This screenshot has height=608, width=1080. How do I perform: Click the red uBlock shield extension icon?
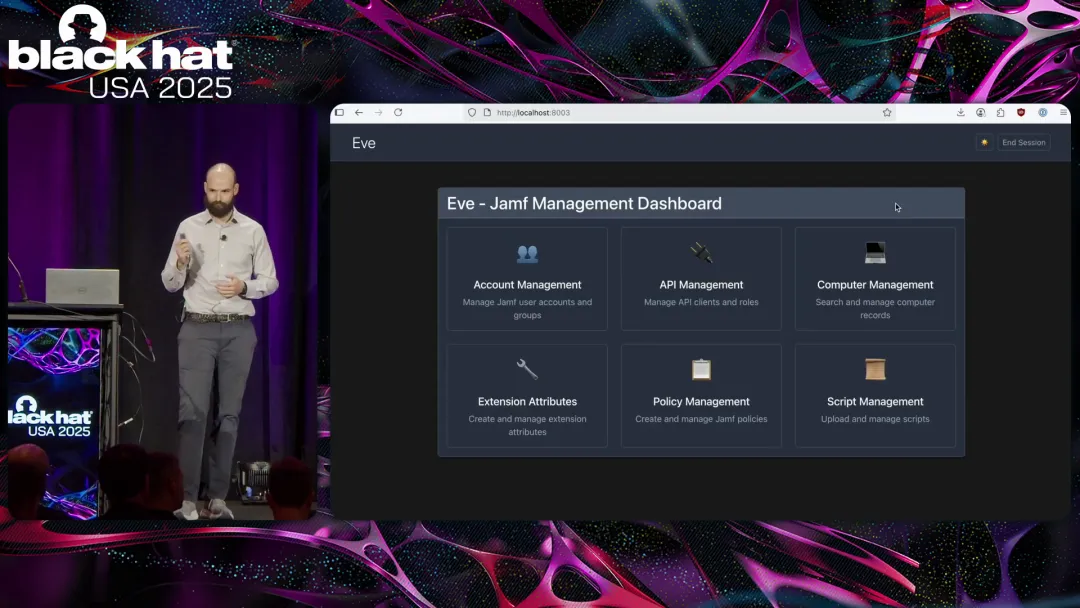click(1021, 112)
